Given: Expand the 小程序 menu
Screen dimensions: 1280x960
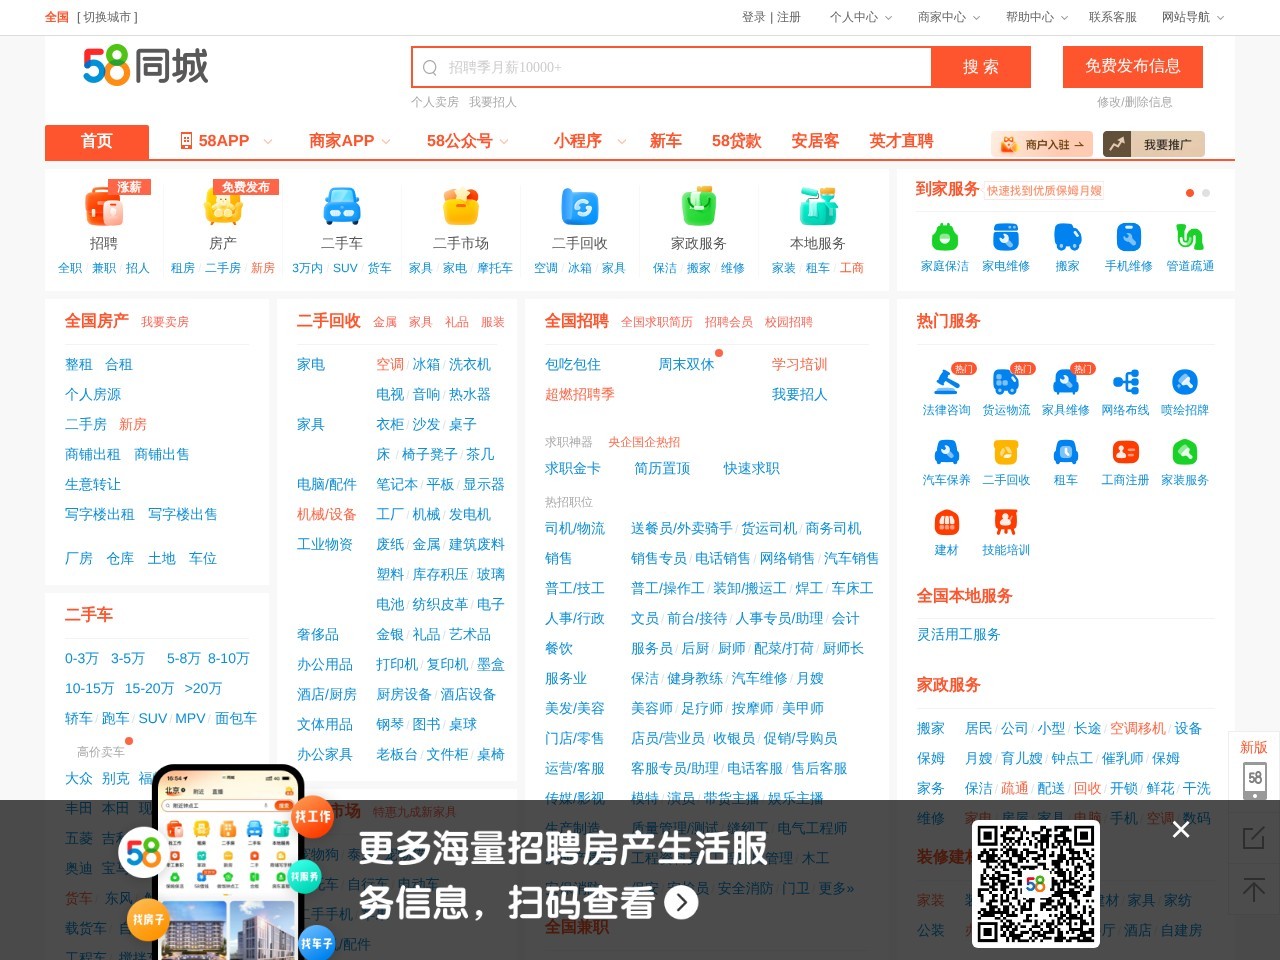Looking at the screenshot, I should pyautogui.click(x=590, y=141).
